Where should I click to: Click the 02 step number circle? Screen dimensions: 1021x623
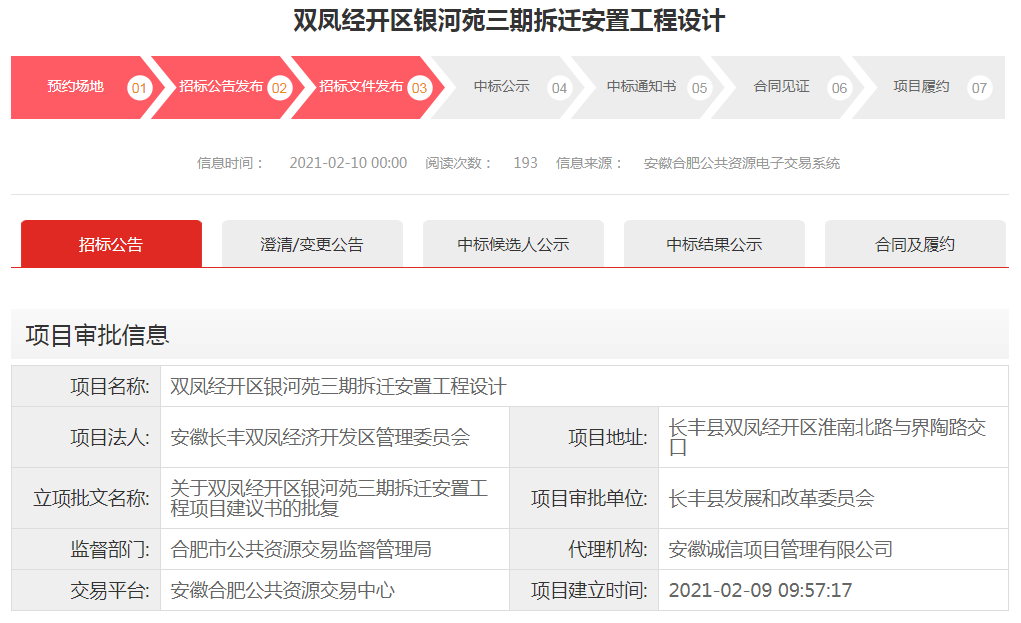click(x=279, y=88)
